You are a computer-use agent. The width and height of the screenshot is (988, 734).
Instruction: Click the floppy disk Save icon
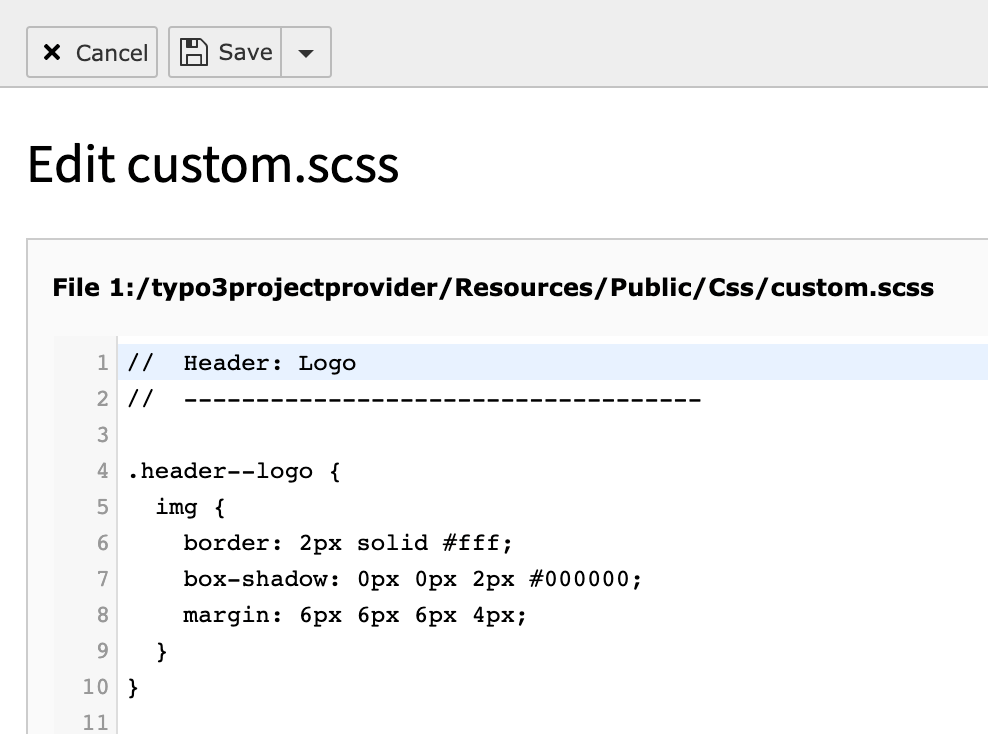click(x=193, y=52)
